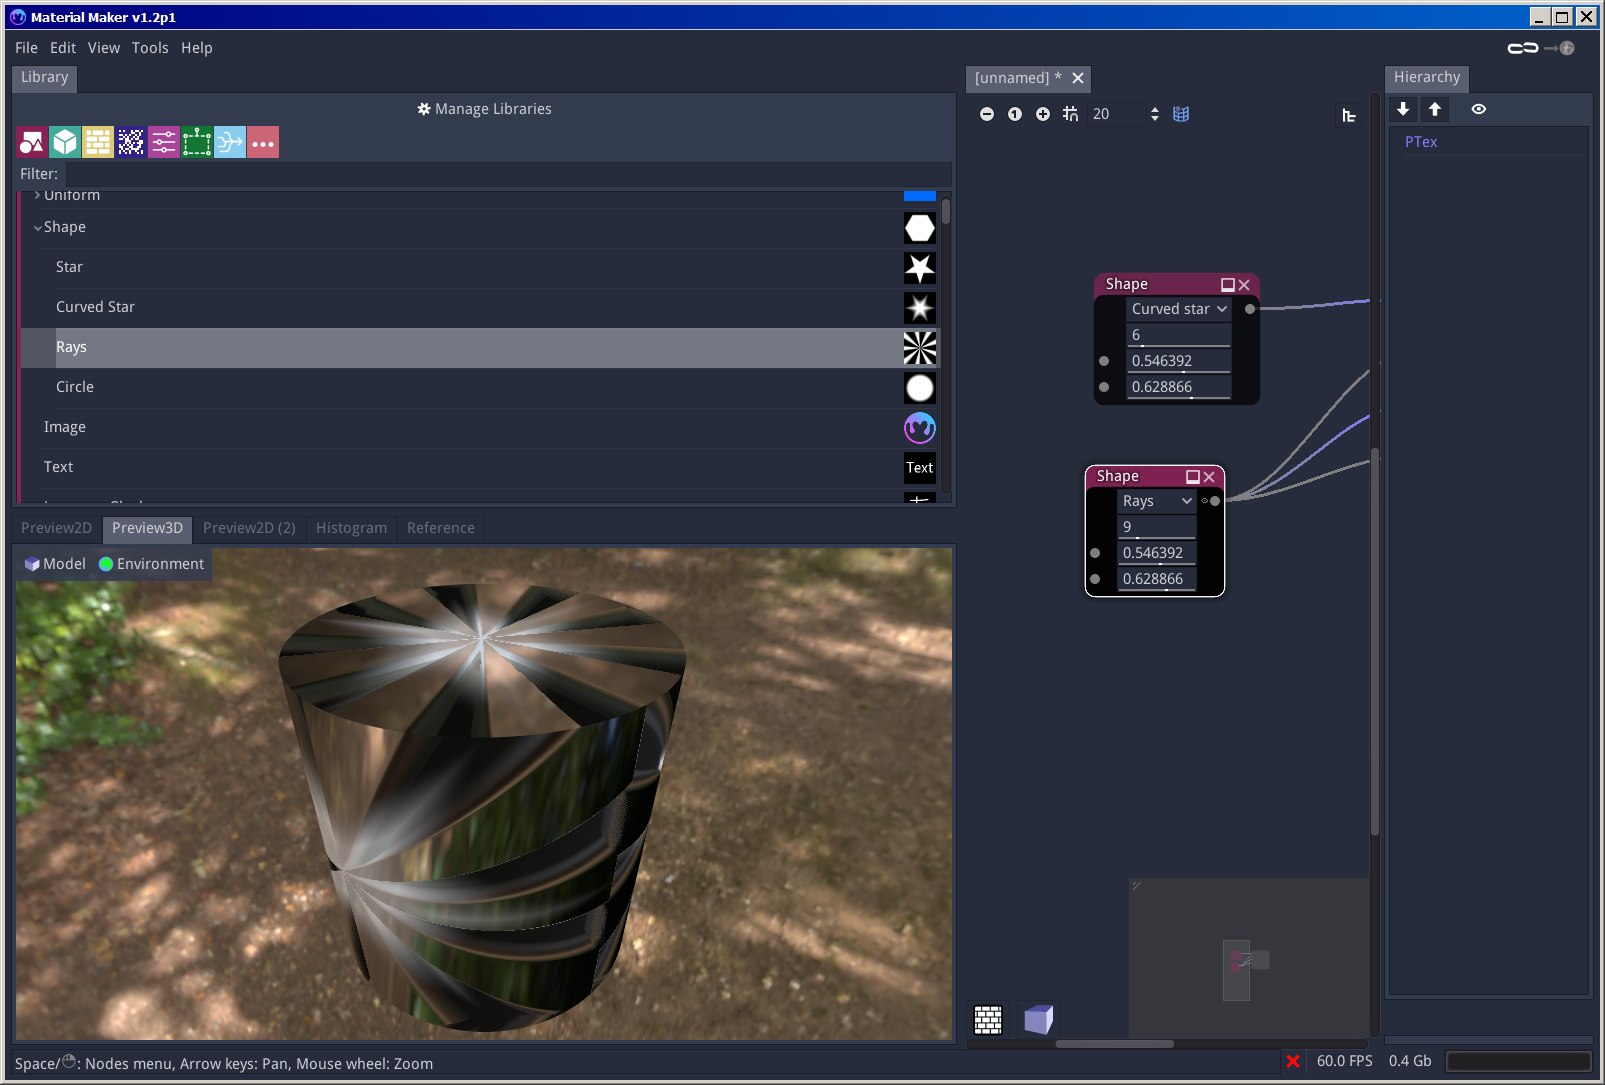The height and width of the screenshot is (1085, 1605).
Task: Collapse the Shape tree category
Action: [38, 228]
